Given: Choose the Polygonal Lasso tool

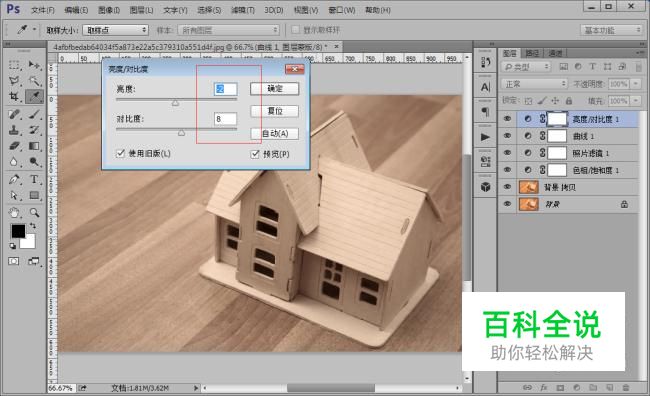Looking at the screenshot, I should (14, 80).
